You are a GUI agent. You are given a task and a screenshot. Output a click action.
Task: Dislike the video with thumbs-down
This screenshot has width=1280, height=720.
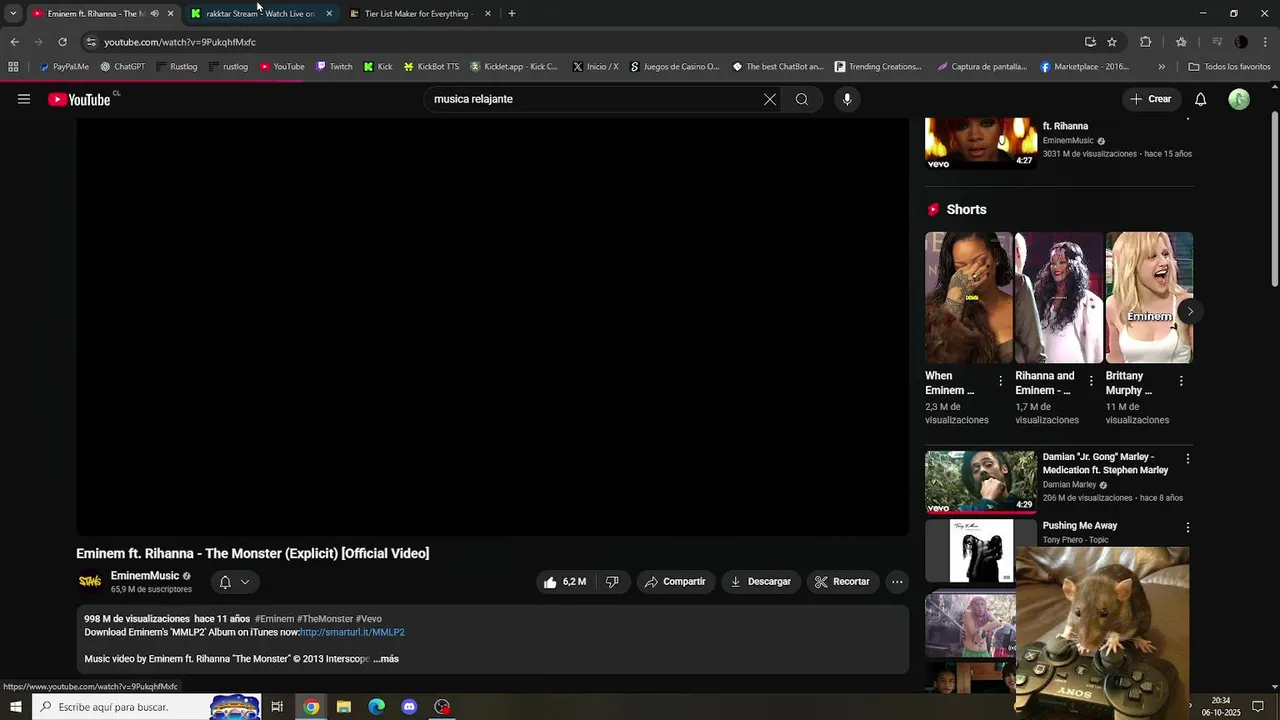click(x=612, y=582)
